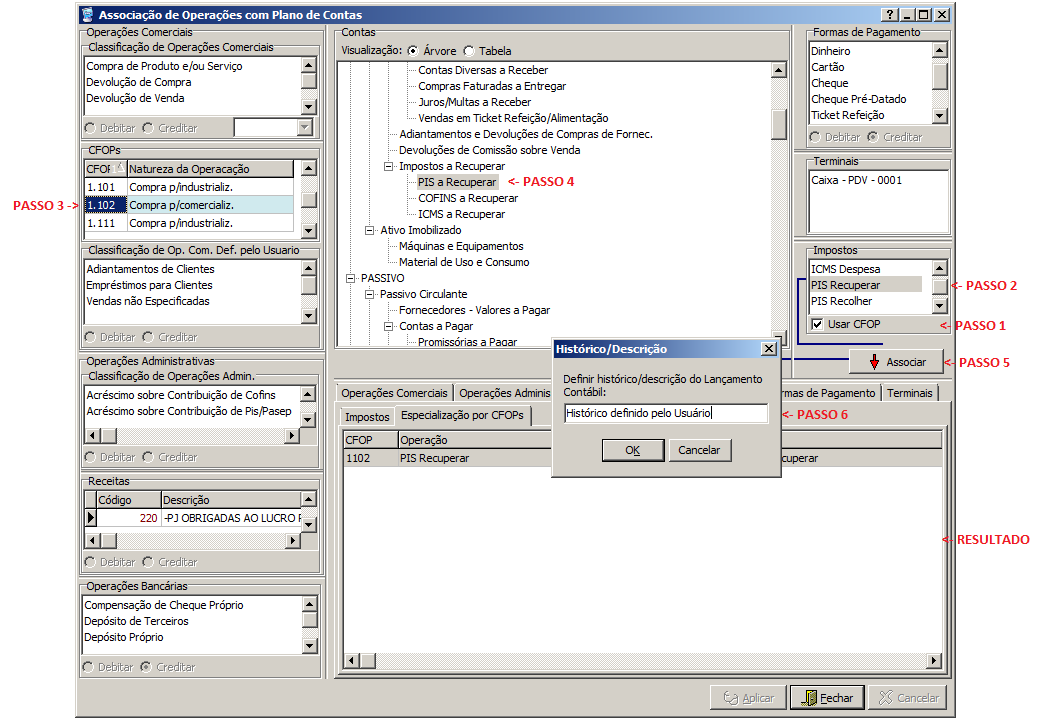This screenshot has height=718, width=1041.
Task: Click the sort arrow on CFOP column header
Action: pyautogui.click(x=119, y=168)
